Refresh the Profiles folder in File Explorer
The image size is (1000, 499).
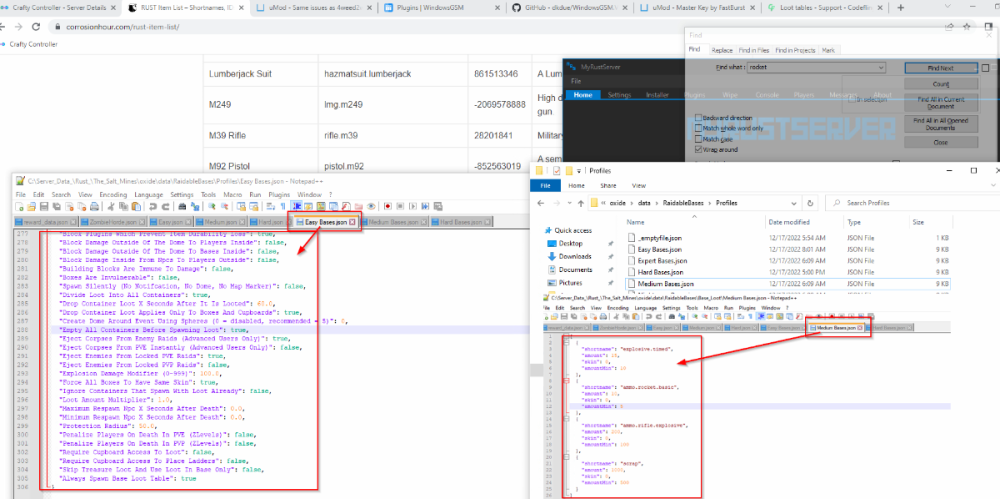click(x=810, y=203)
